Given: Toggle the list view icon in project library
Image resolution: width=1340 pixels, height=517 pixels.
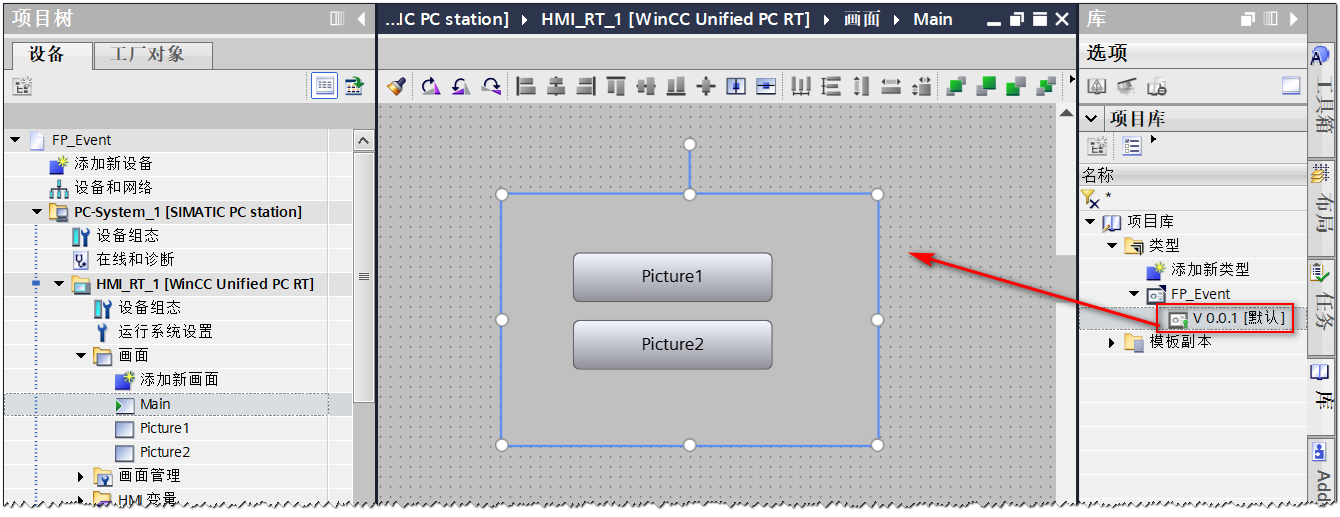Looking at the screenshot, I should (1131, 147).
